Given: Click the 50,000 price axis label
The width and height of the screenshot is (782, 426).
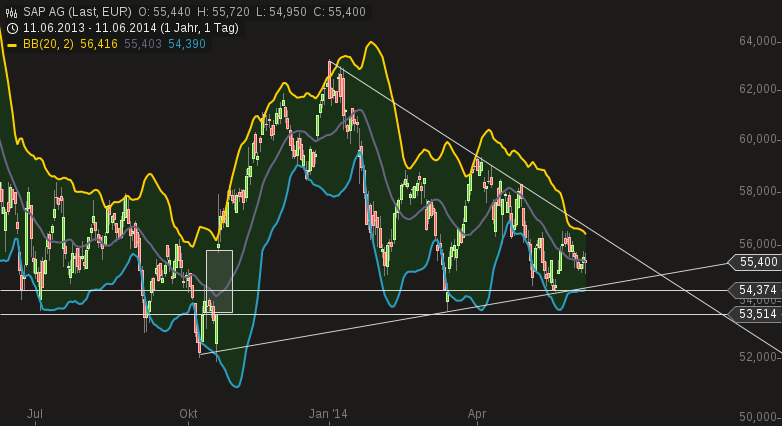Looking at the screenshot, I should coord(758,417).
